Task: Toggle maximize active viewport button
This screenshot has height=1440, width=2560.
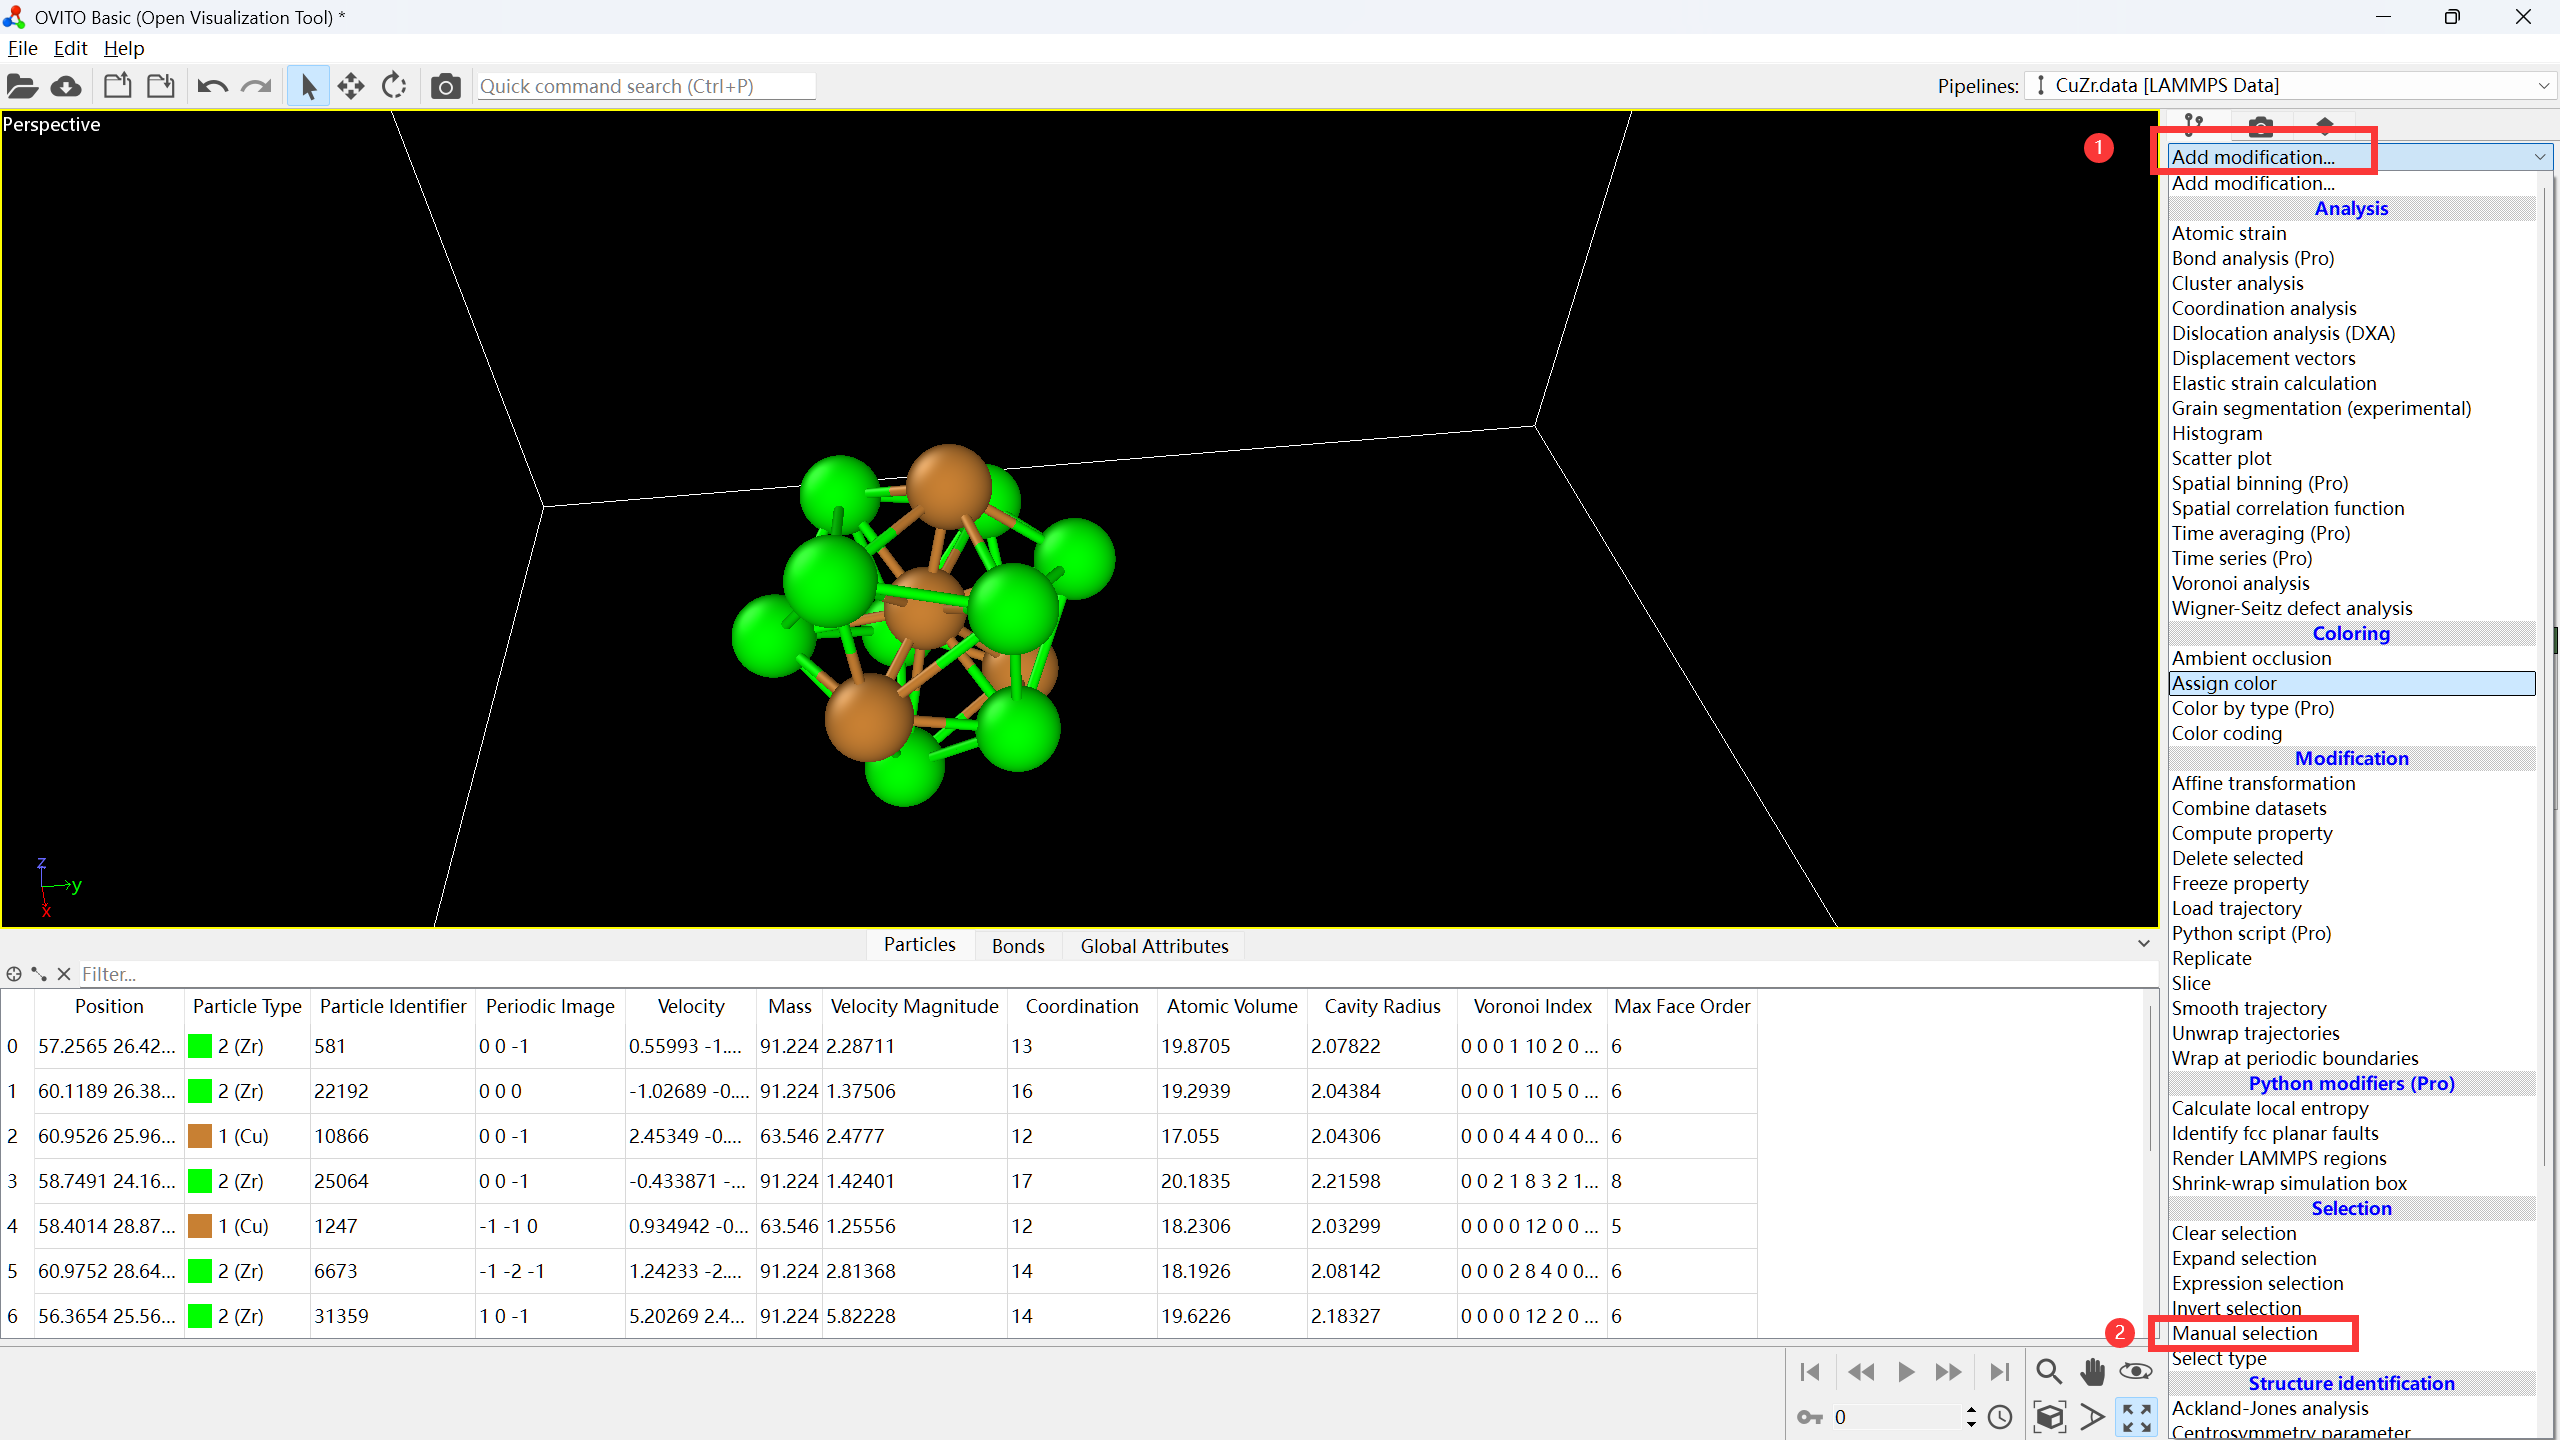Action: click(2136, 1417)
